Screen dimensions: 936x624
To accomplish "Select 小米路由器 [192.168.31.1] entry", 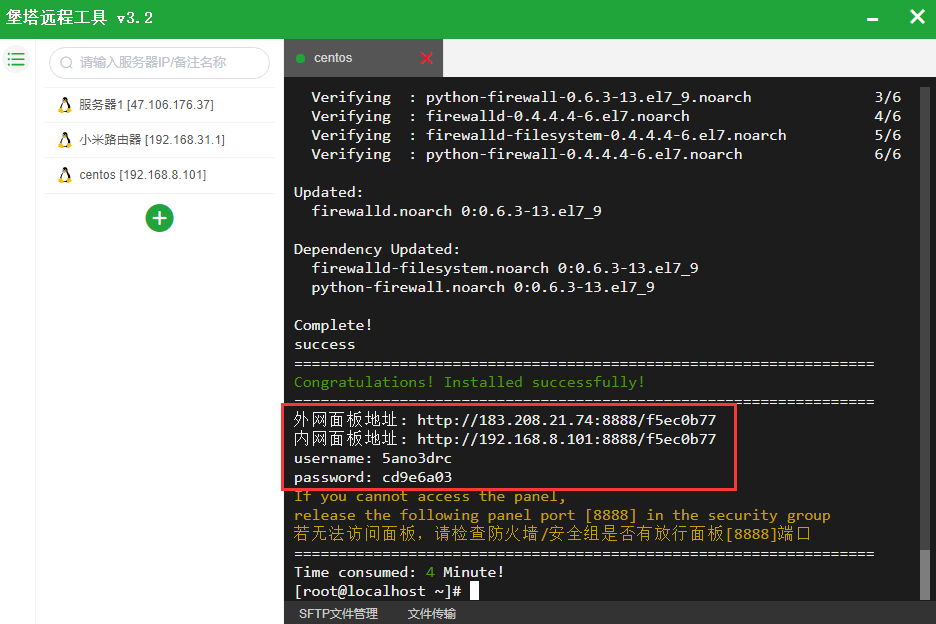I will point(159,140).
